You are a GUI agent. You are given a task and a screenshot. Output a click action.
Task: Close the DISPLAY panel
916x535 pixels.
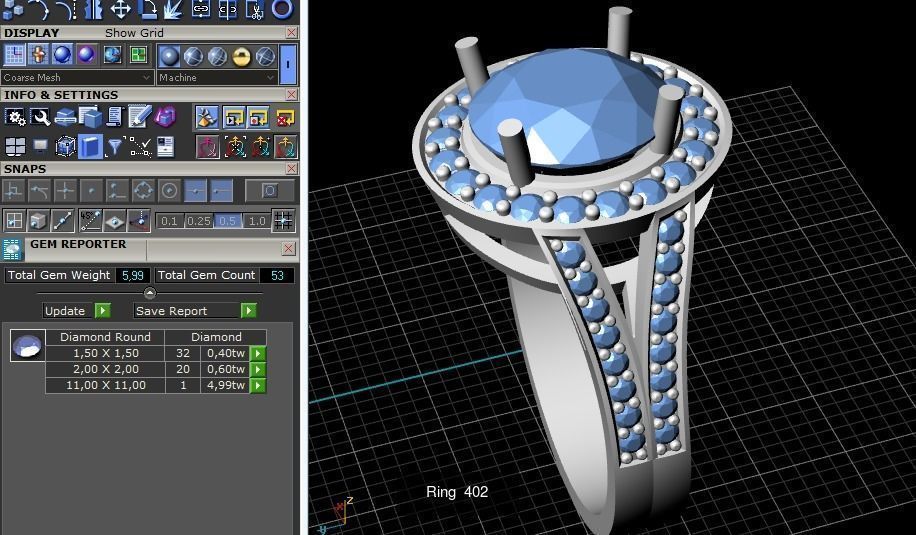click(291, 33)
